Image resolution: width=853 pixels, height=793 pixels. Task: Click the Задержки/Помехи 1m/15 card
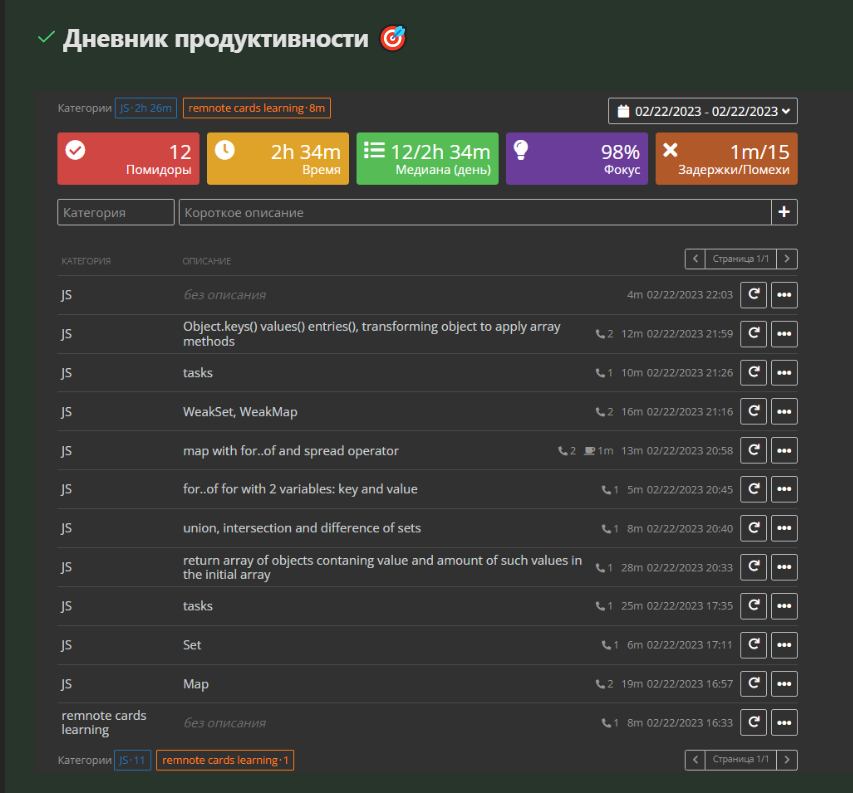tap(726, 159)
